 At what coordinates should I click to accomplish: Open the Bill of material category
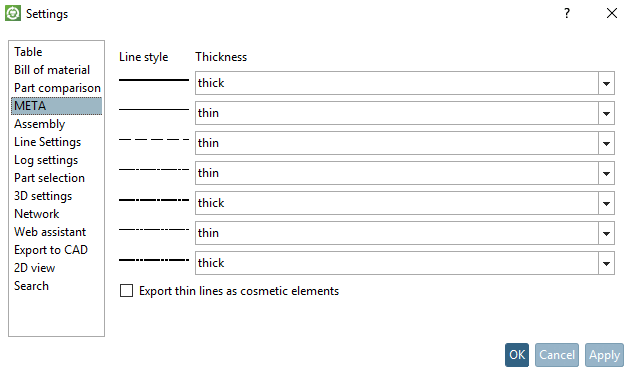52,70
